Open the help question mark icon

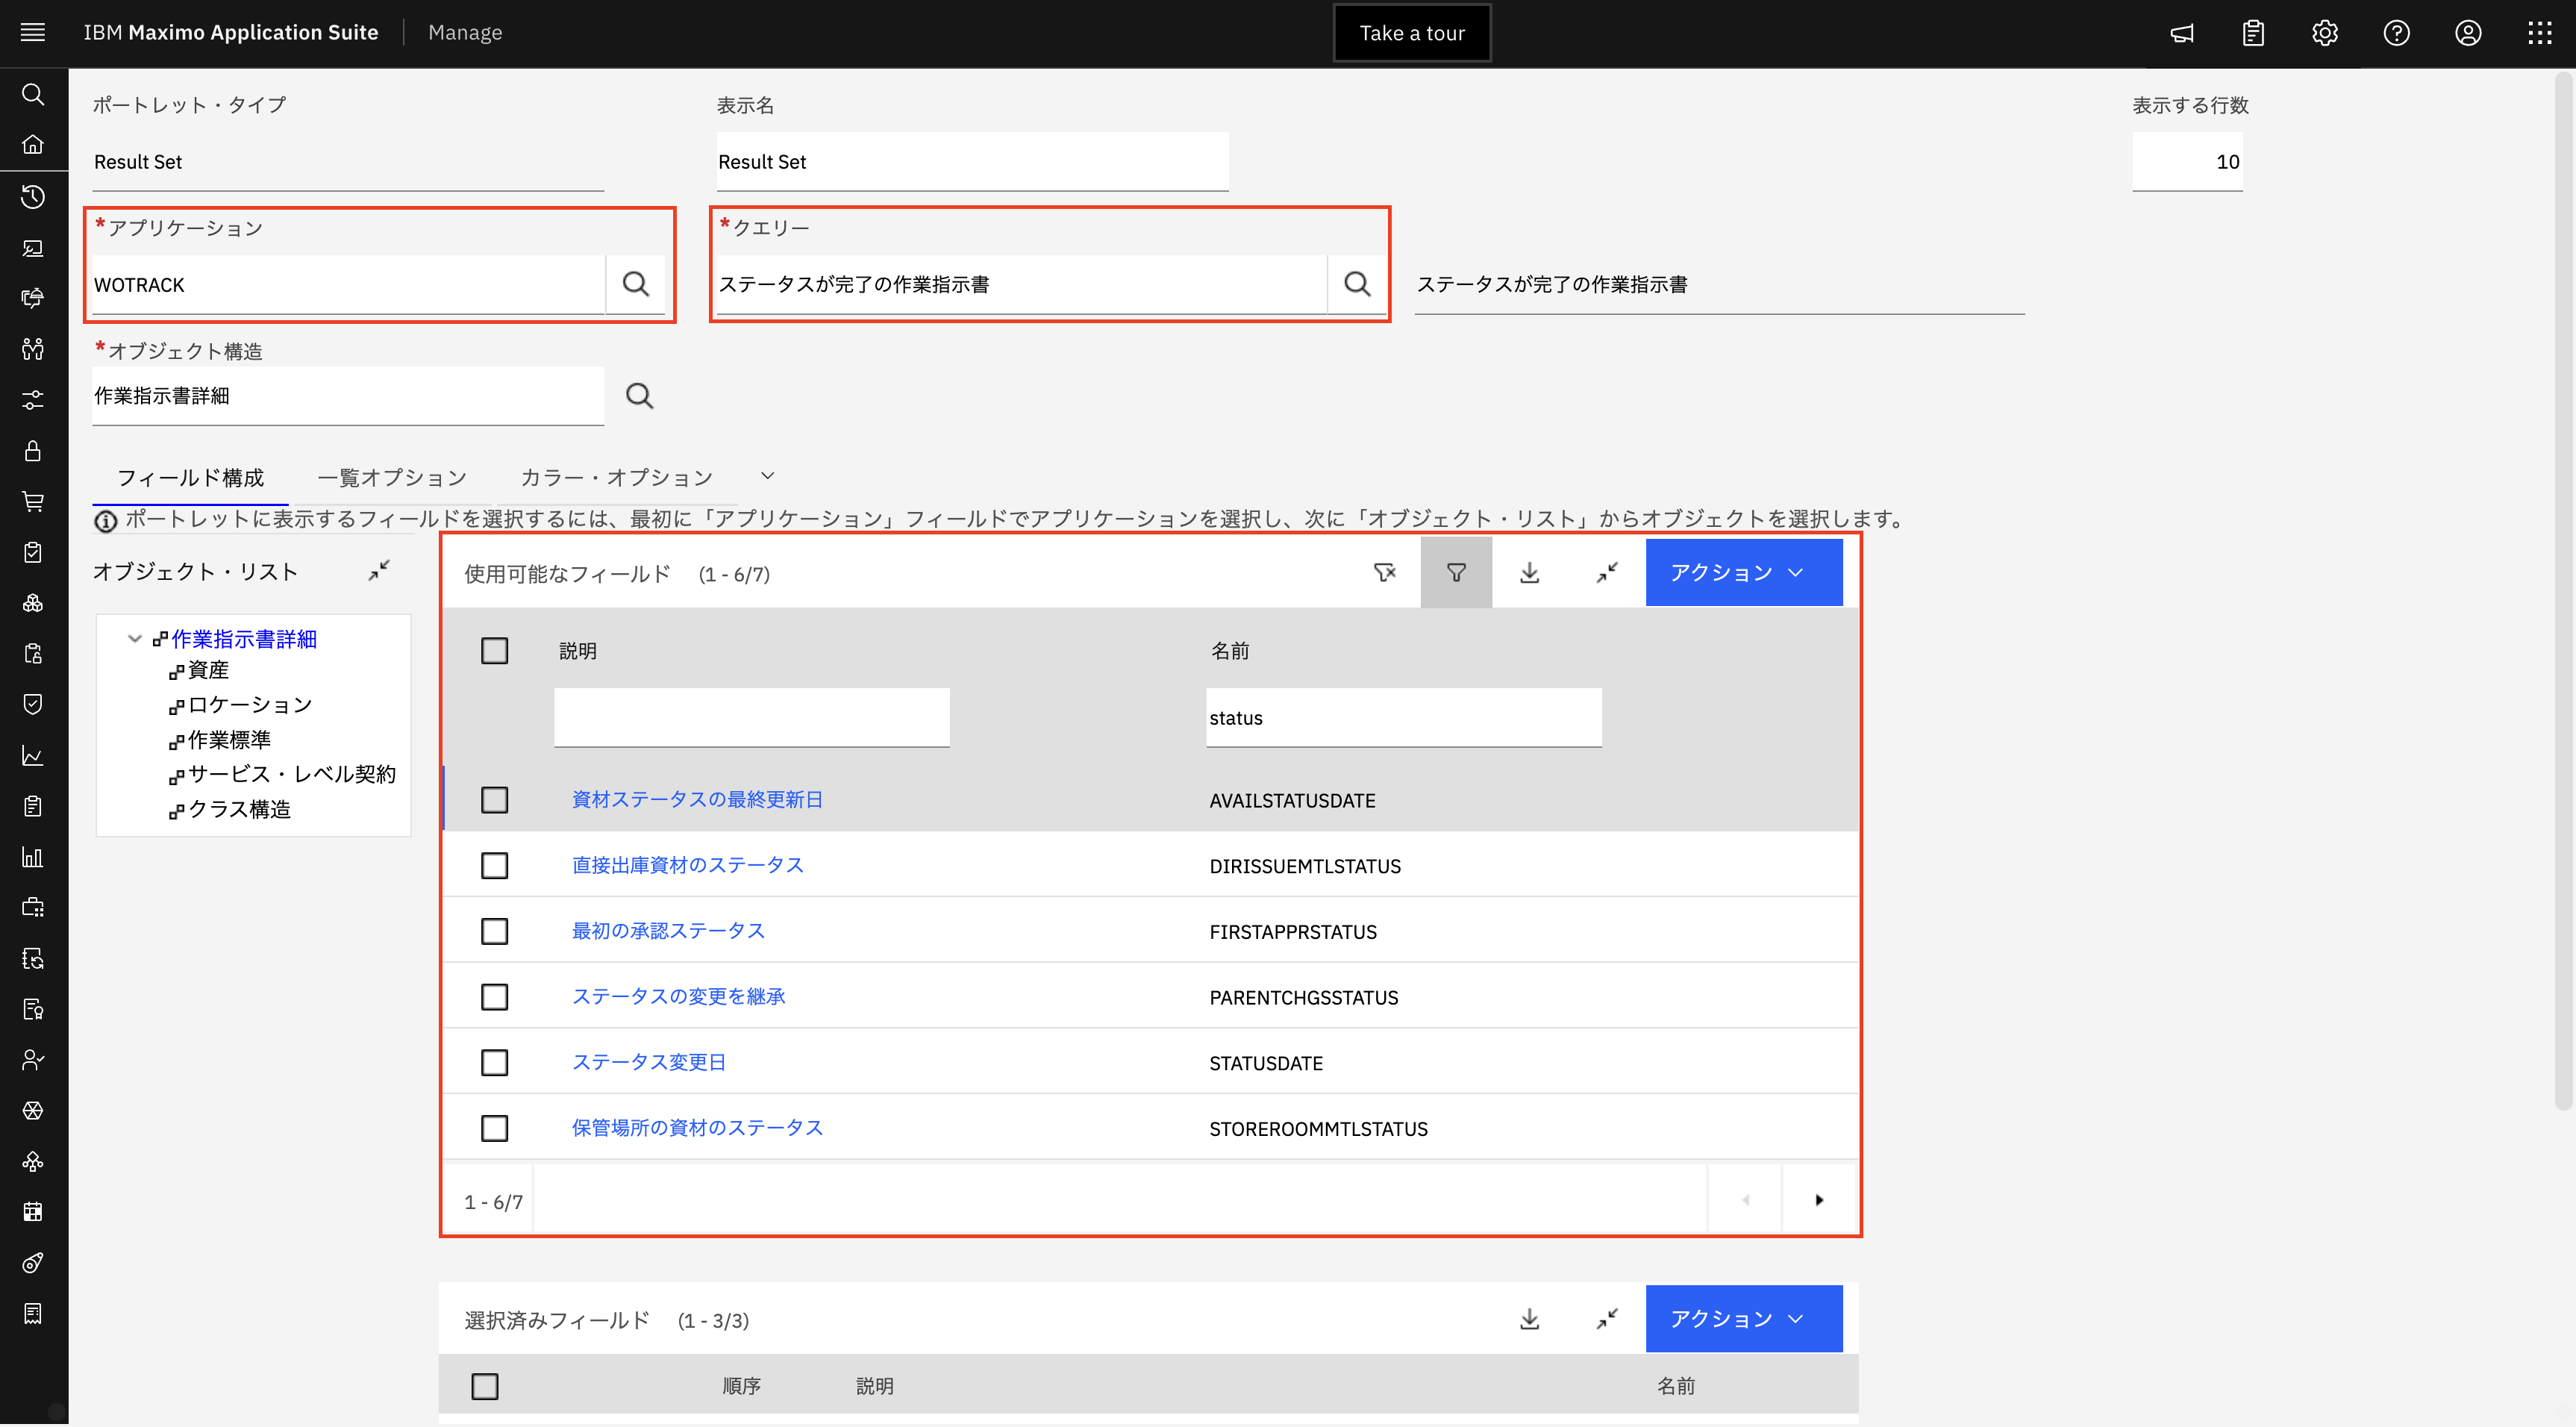2396,33
